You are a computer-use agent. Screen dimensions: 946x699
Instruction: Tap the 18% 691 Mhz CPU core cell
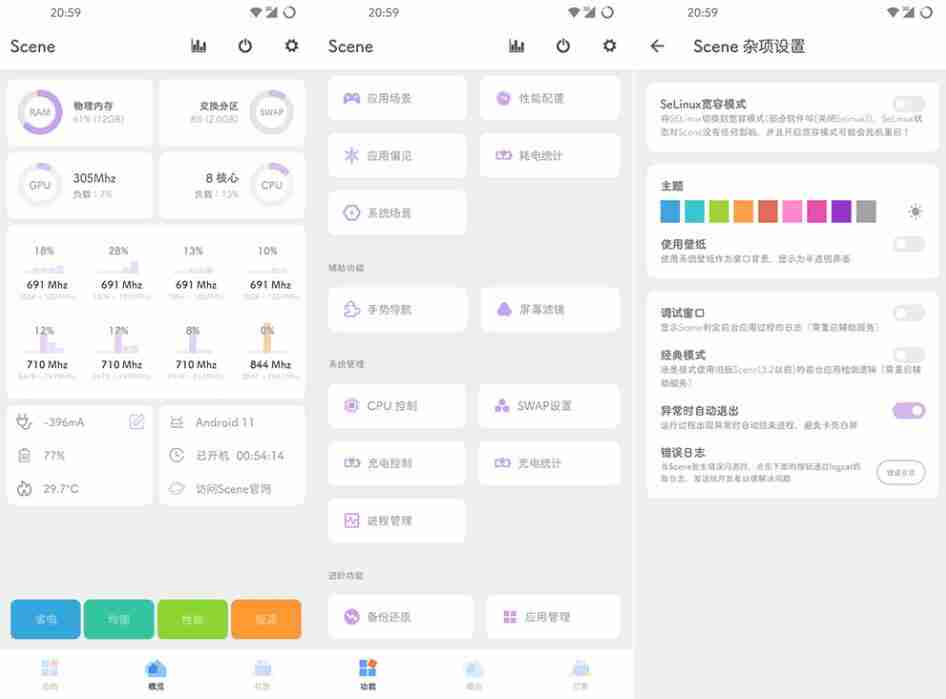[x=47, y=273]
